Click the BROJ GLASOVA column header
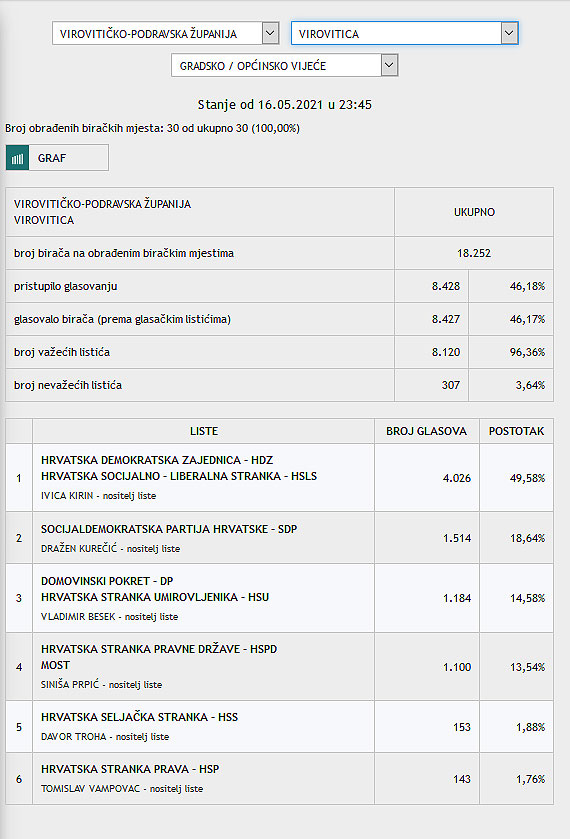 pyautogui.click(x=427, y=431)
